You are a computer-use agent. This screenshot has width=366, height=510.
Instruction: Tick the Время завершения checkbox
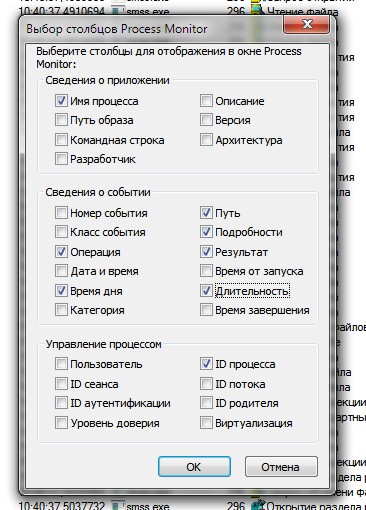pos(206,309)
